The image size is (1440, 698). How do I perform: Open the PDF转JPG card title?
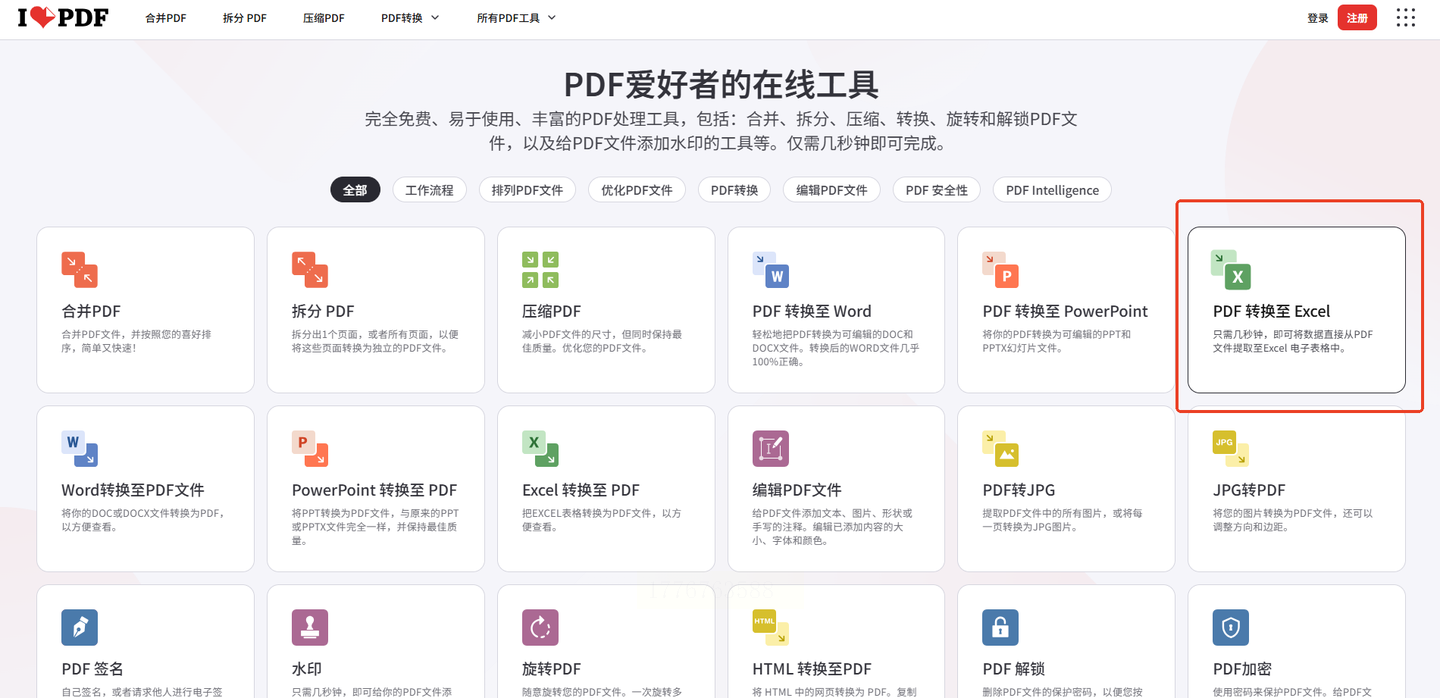tap(1018, 490)
